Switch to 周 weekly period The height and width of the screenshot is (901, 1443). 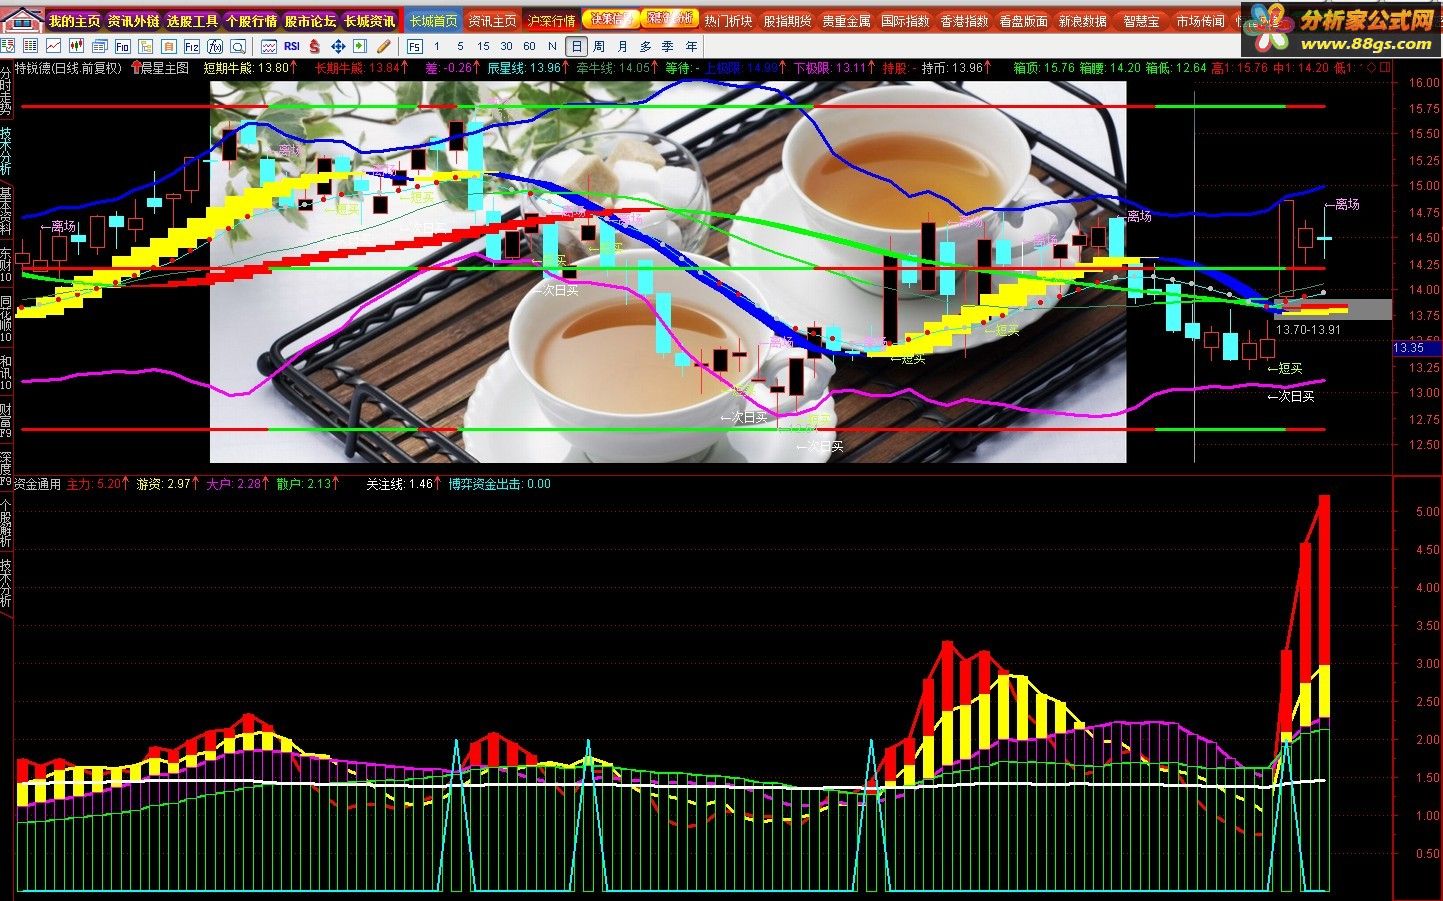pyautogui.click(x=599, y=46)
